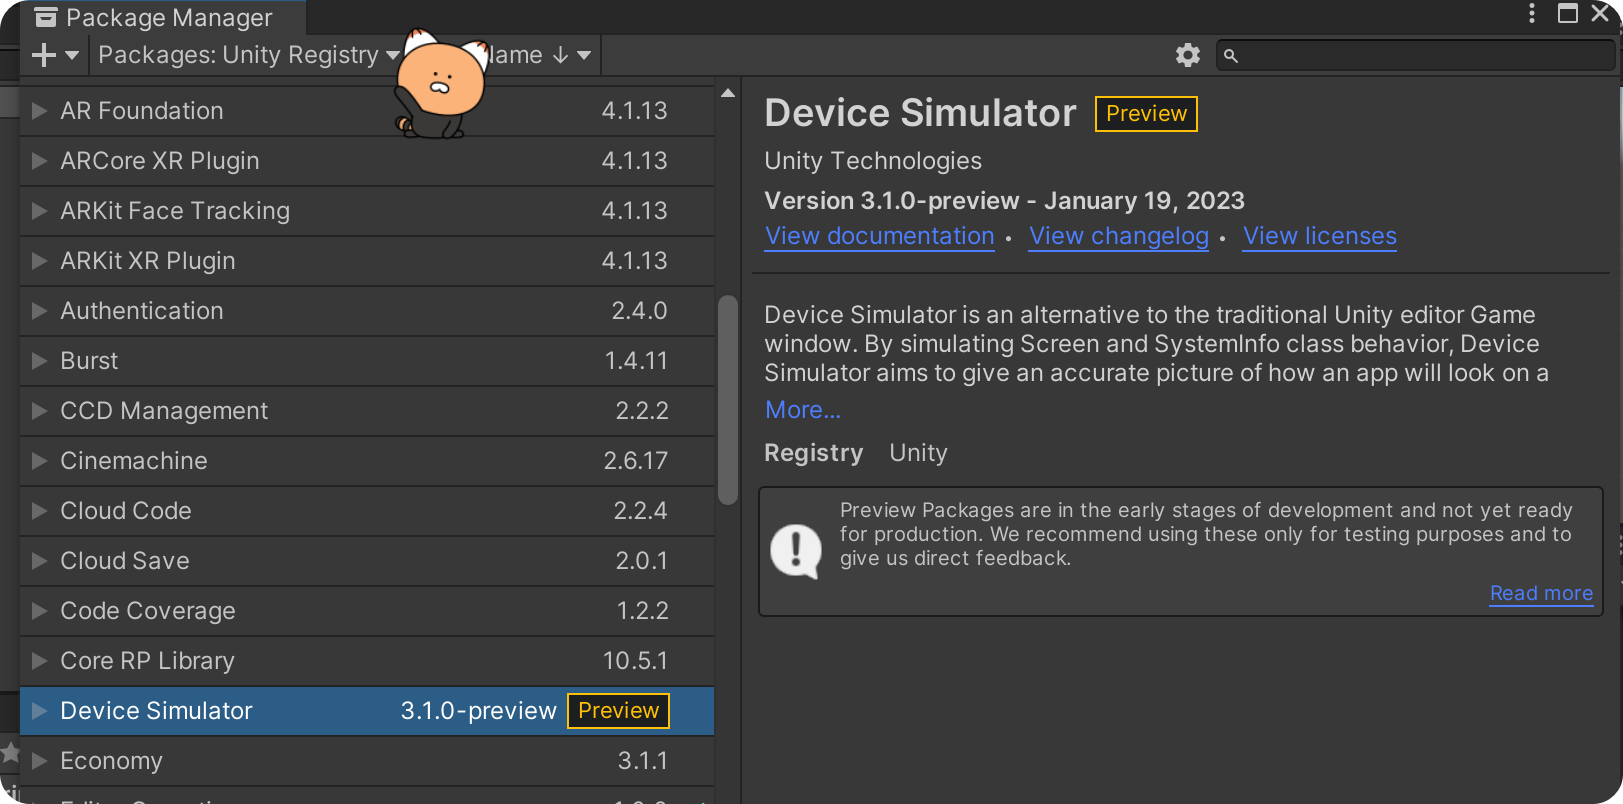Expand the Burst package arrow

pyautogui.click(x=39, y=361)
